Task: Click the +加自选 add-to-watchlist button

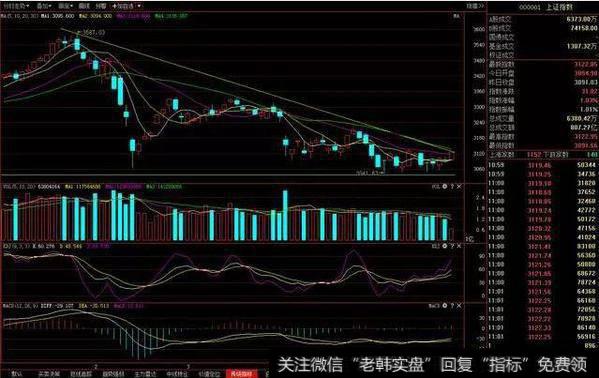Action: [x=123, y=6]
